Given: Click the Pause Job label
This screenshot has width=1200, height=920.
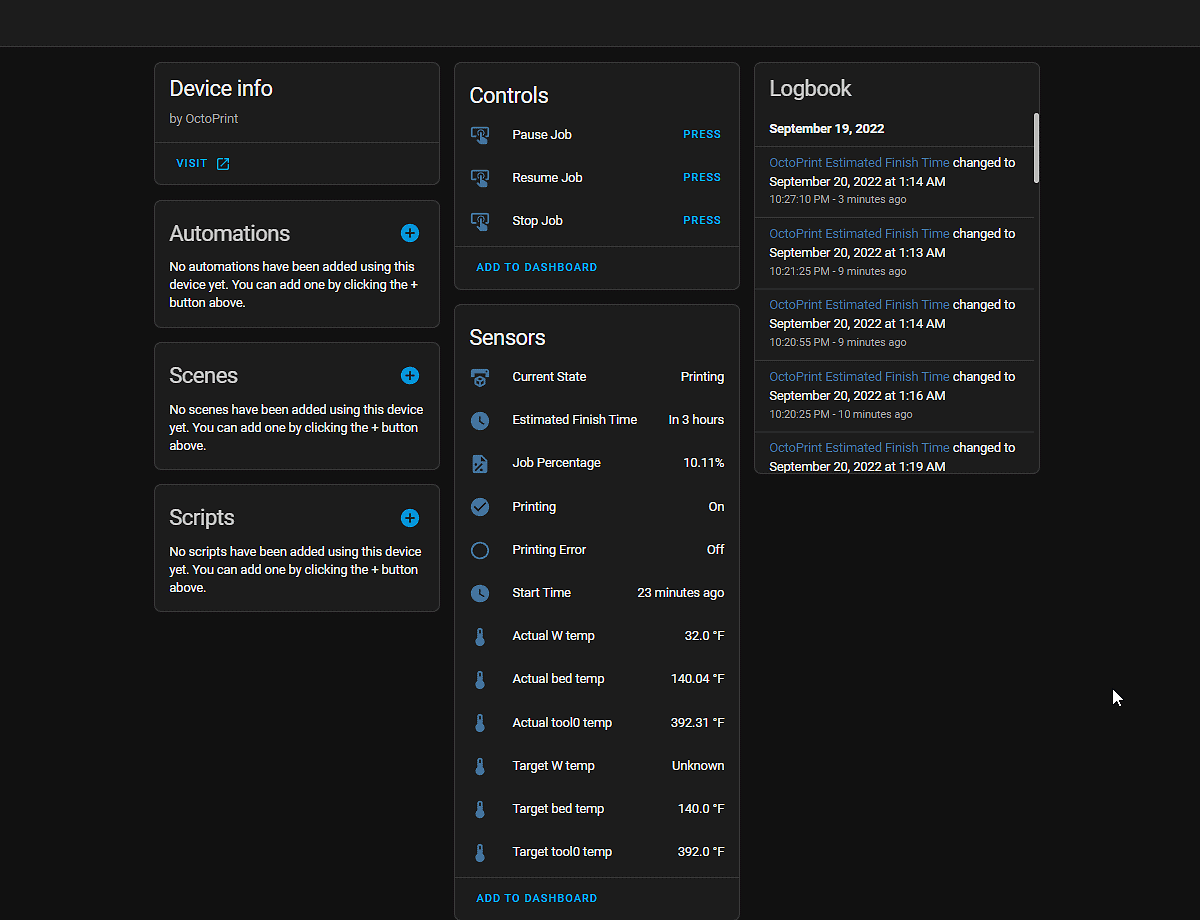Looking at the screenshot, I should [x=542, y=135].
